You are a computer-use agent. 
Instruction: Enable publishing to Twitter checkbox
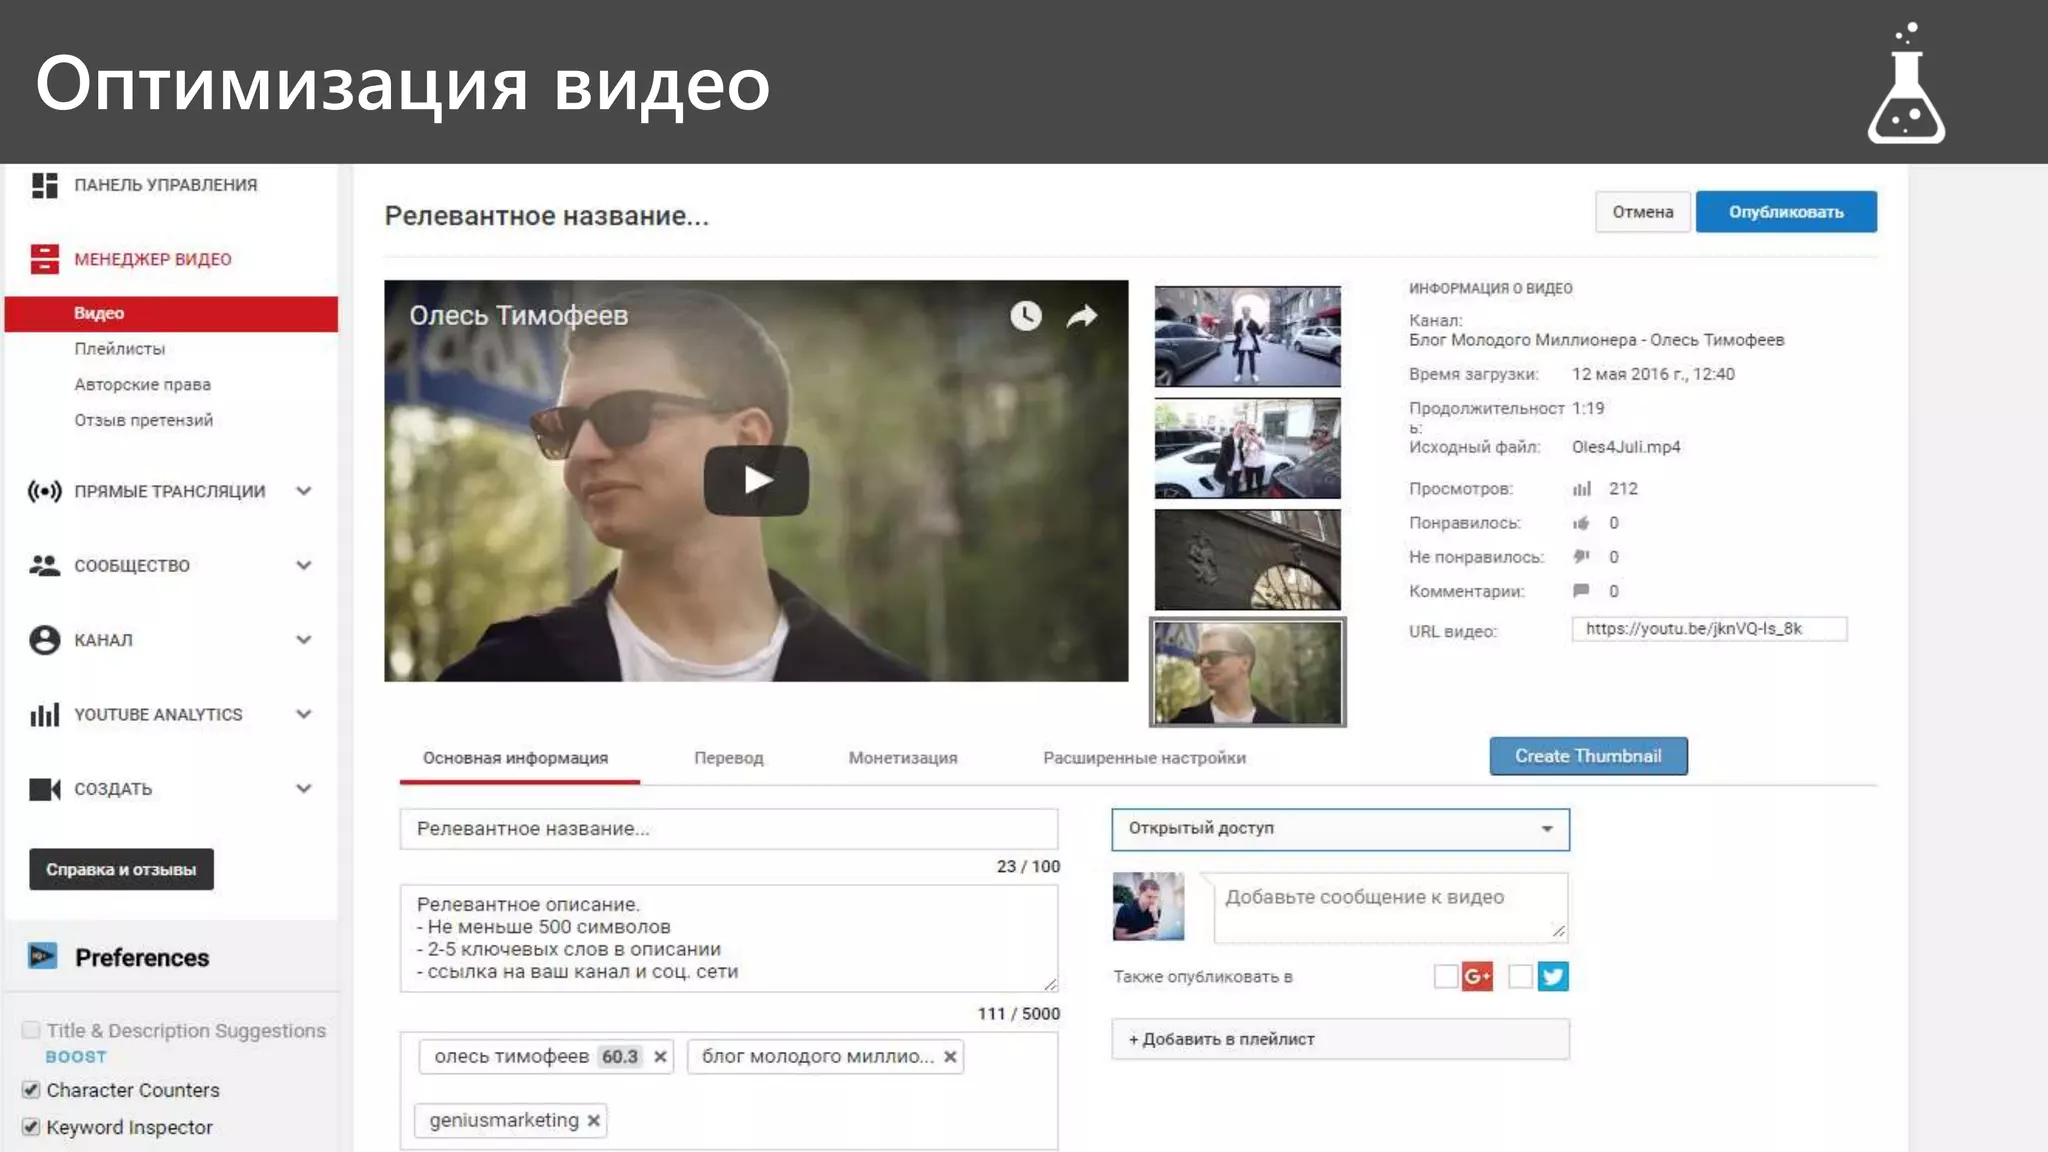pos(1520,976)
